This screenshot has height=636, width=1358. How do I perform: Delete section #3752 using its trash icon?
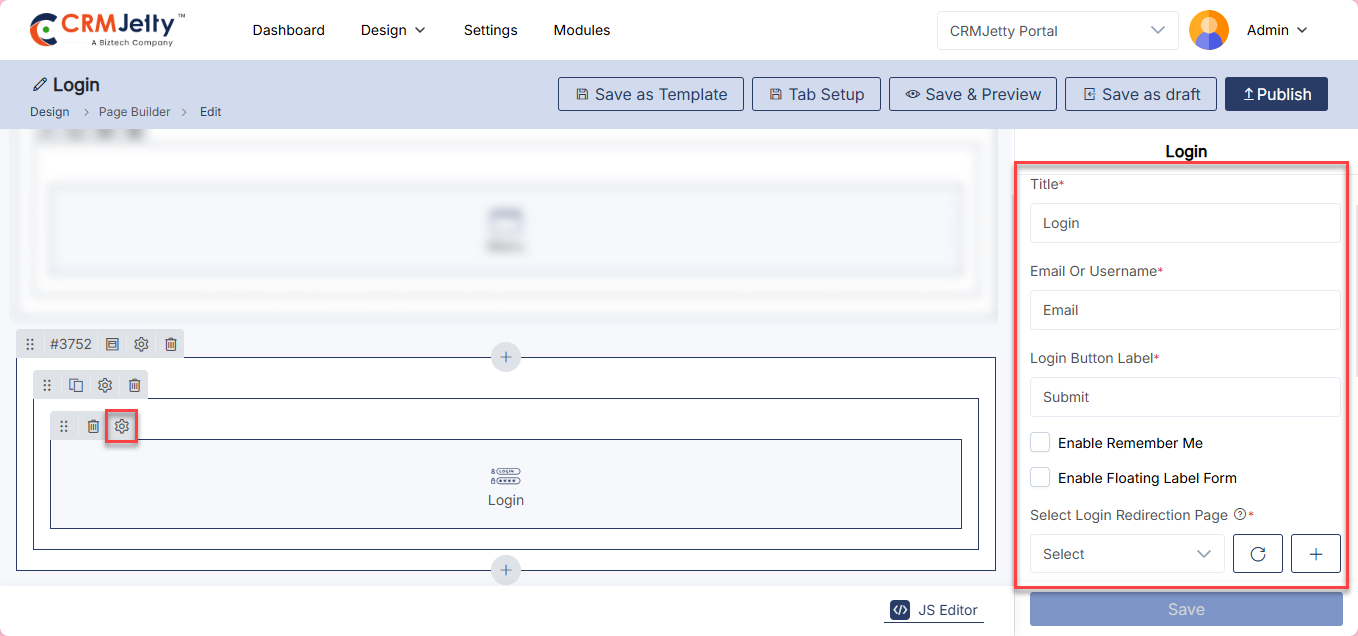click(x=171, y=344)
